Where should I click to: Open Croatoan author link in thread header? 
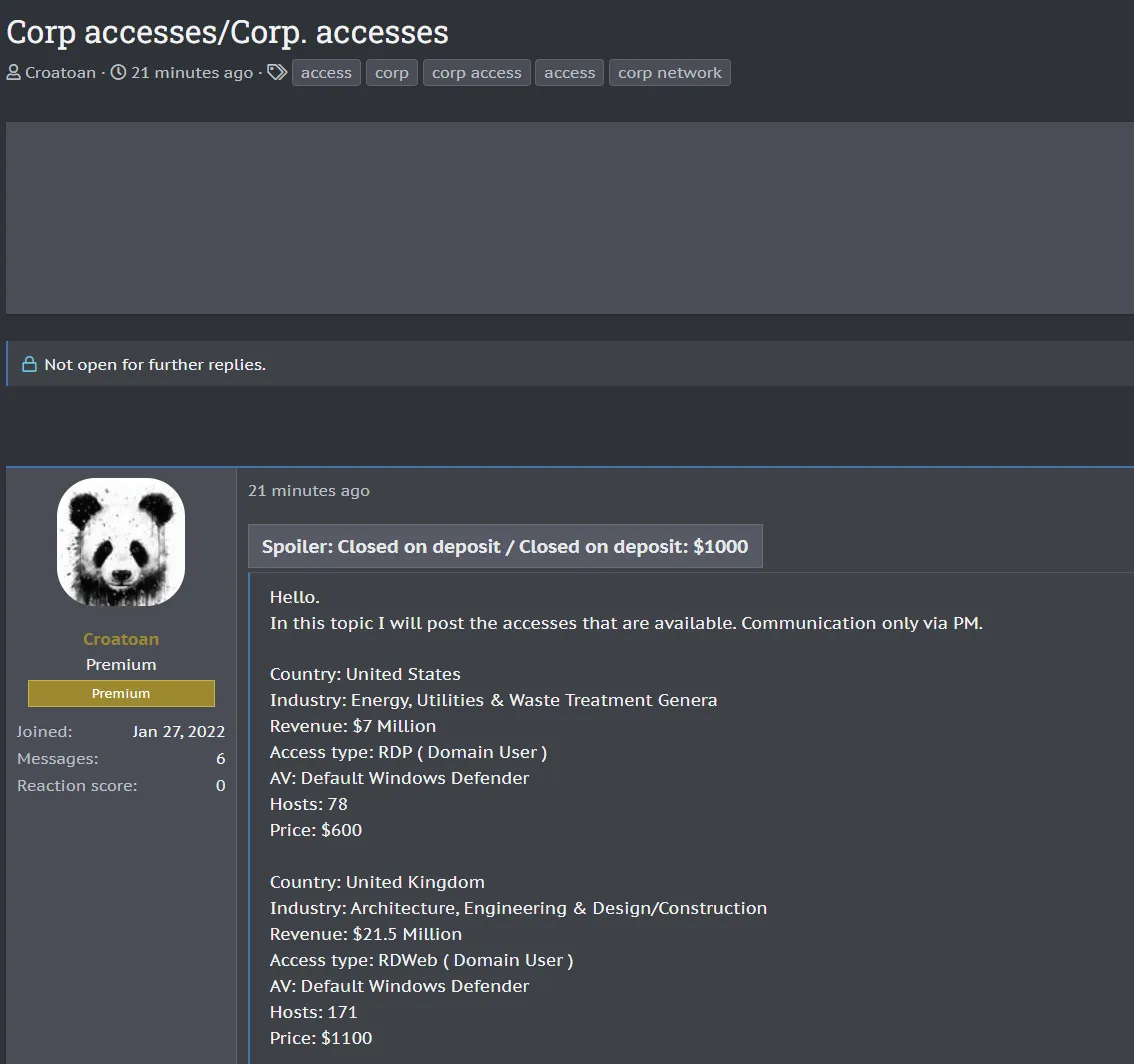click(60, 73)
